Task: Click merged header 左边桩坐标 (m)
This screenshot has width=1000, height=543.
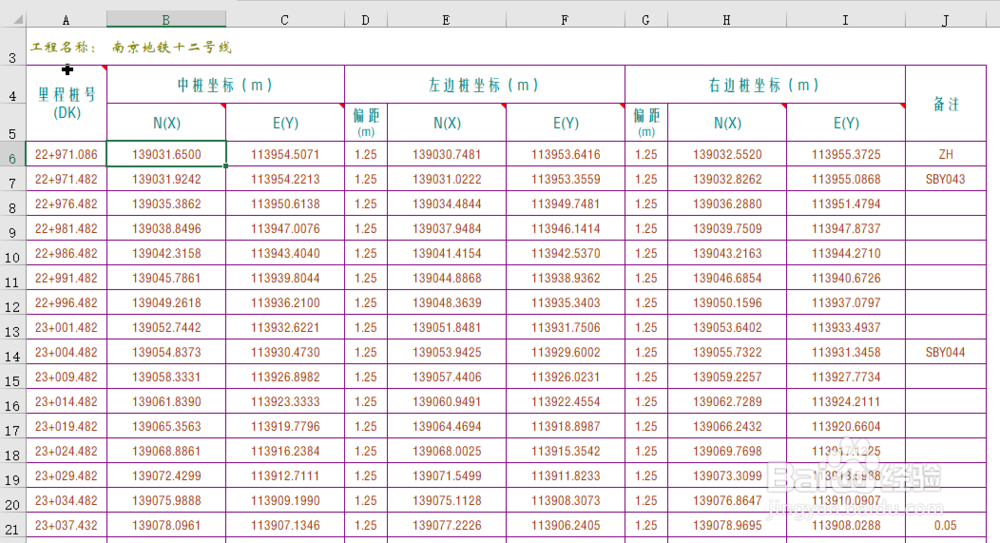Action: pos(485,85)
